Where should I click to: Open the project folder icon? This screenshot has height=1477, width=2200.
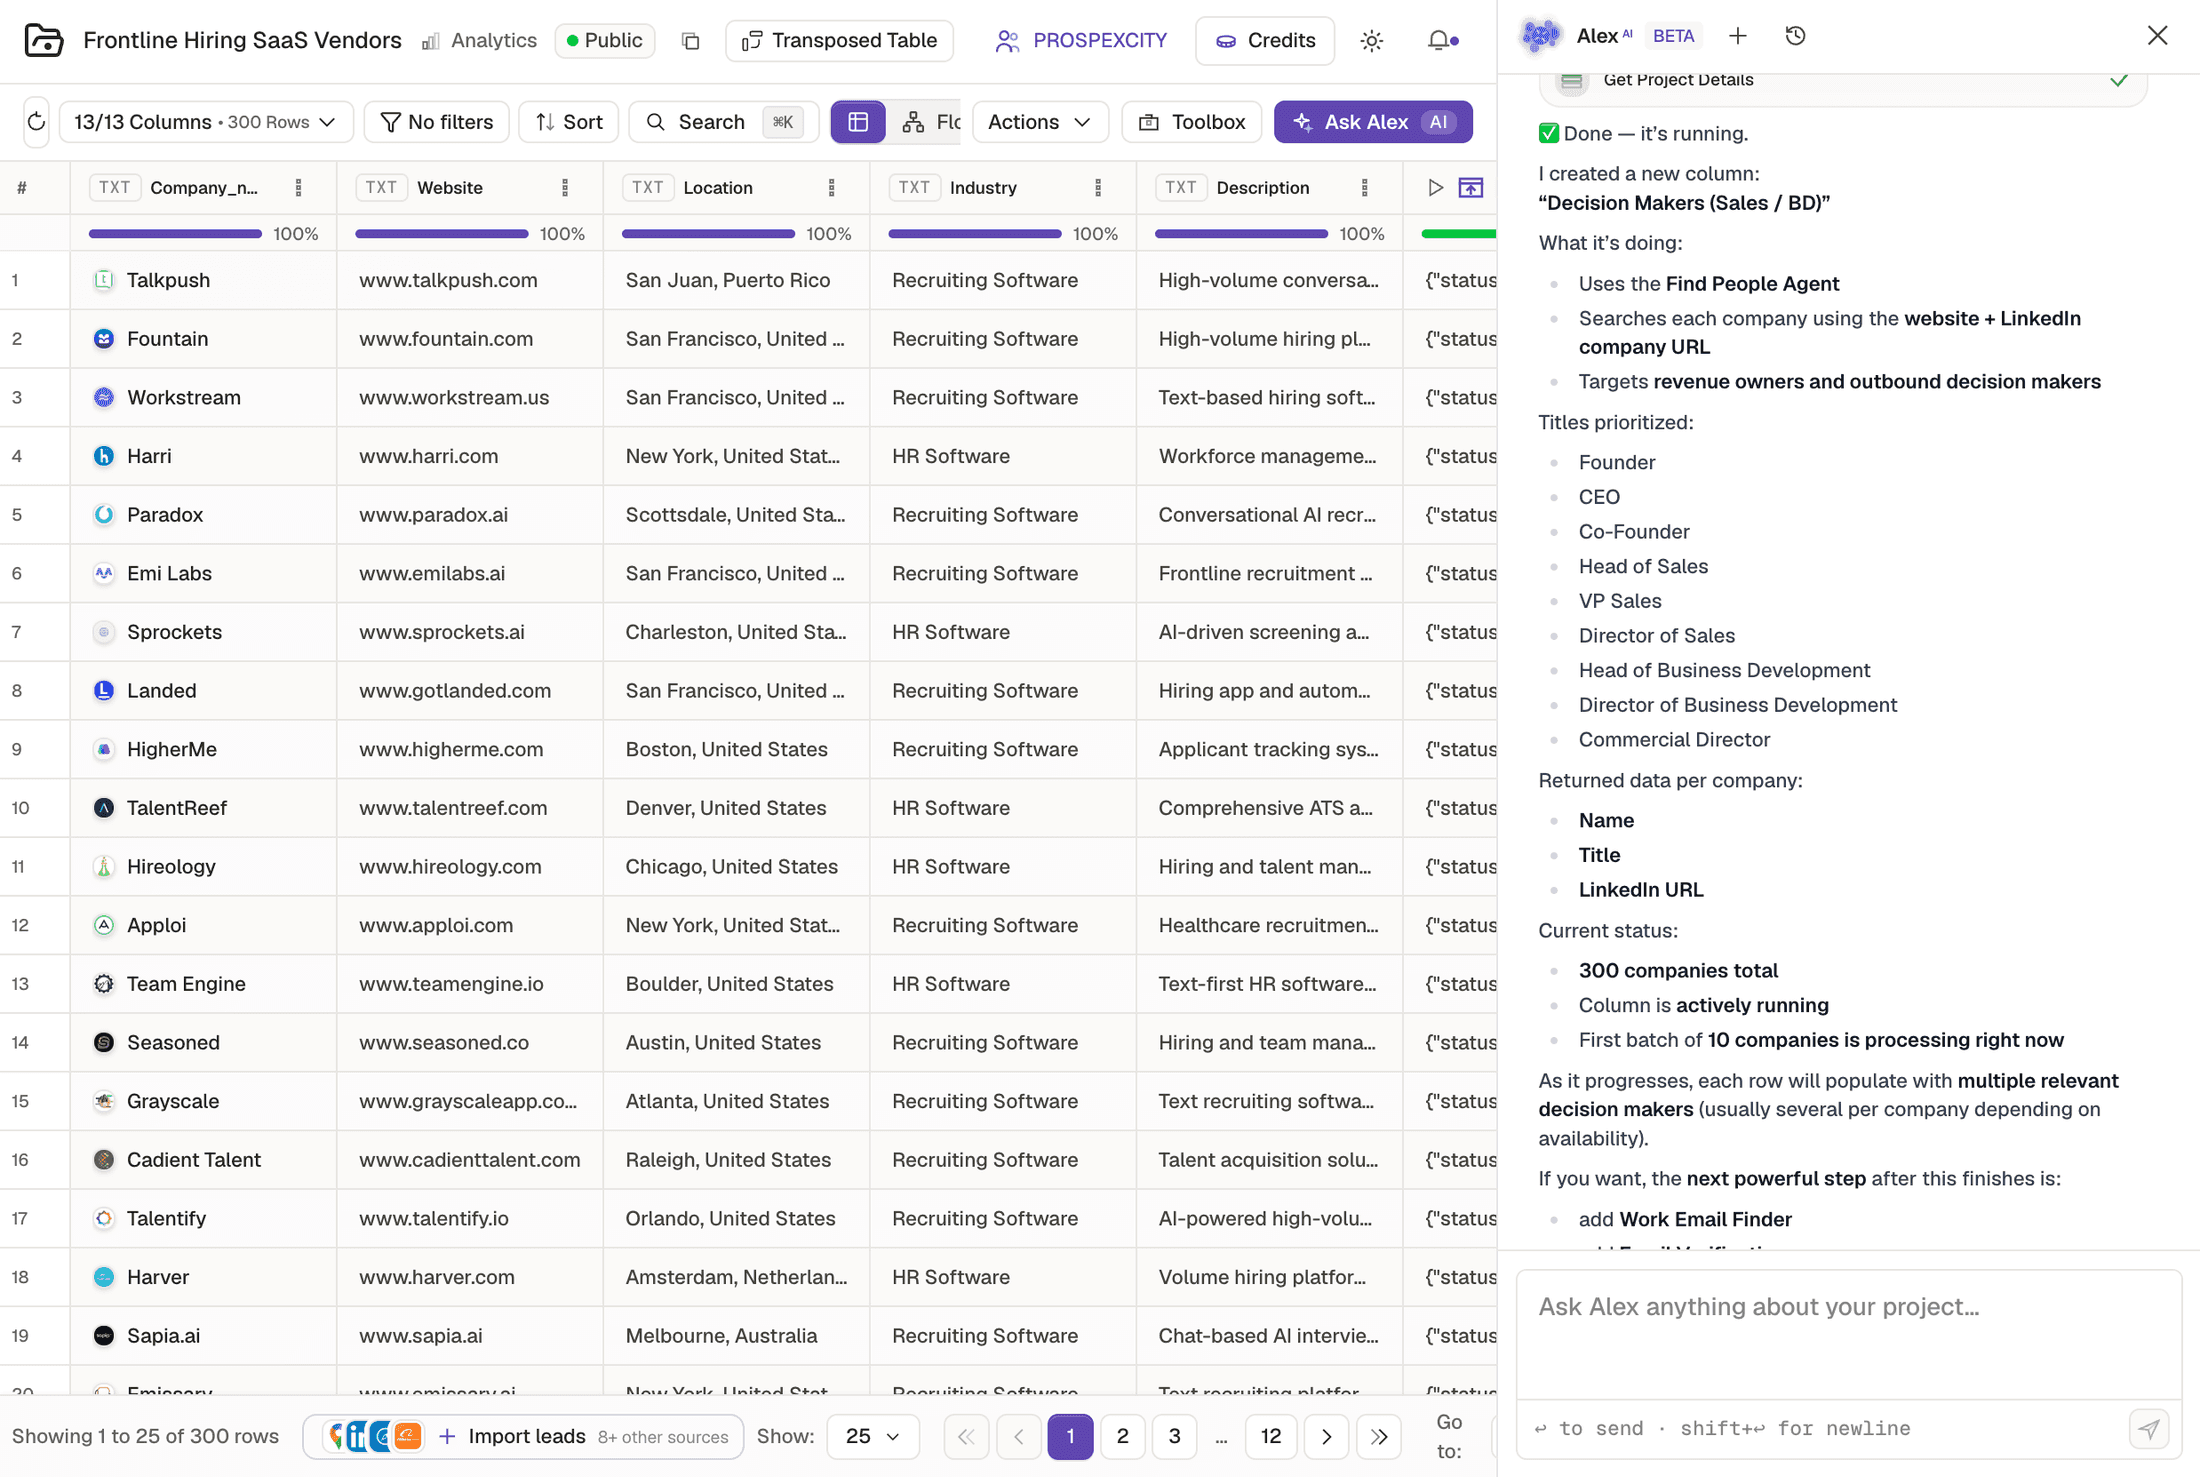coord(43,41)
